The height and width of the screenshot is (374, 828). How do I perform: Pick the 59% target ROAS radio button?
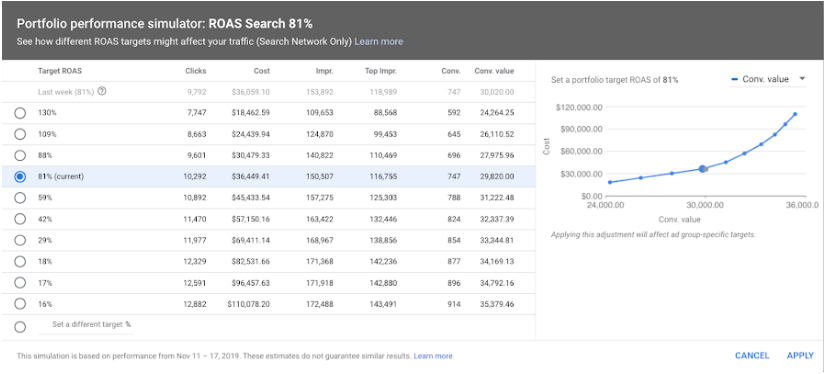click(x=20, y=198)
